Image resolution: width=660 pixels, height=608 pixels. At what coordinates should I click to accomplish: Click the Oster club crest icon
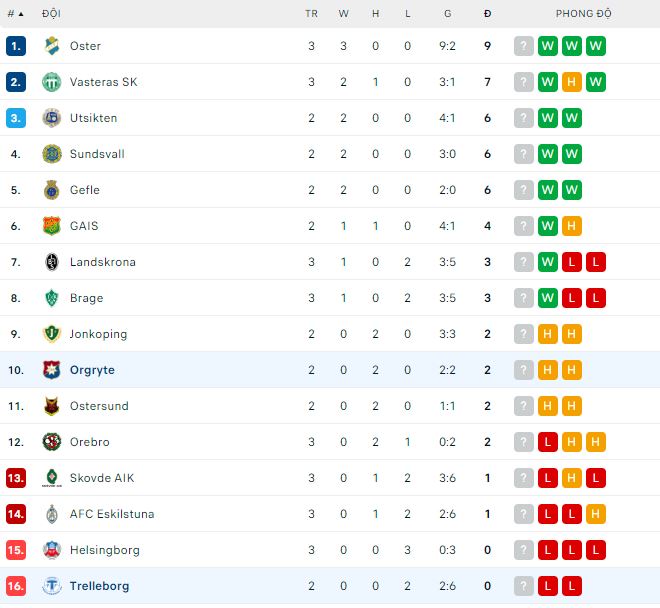click(52, 46)
